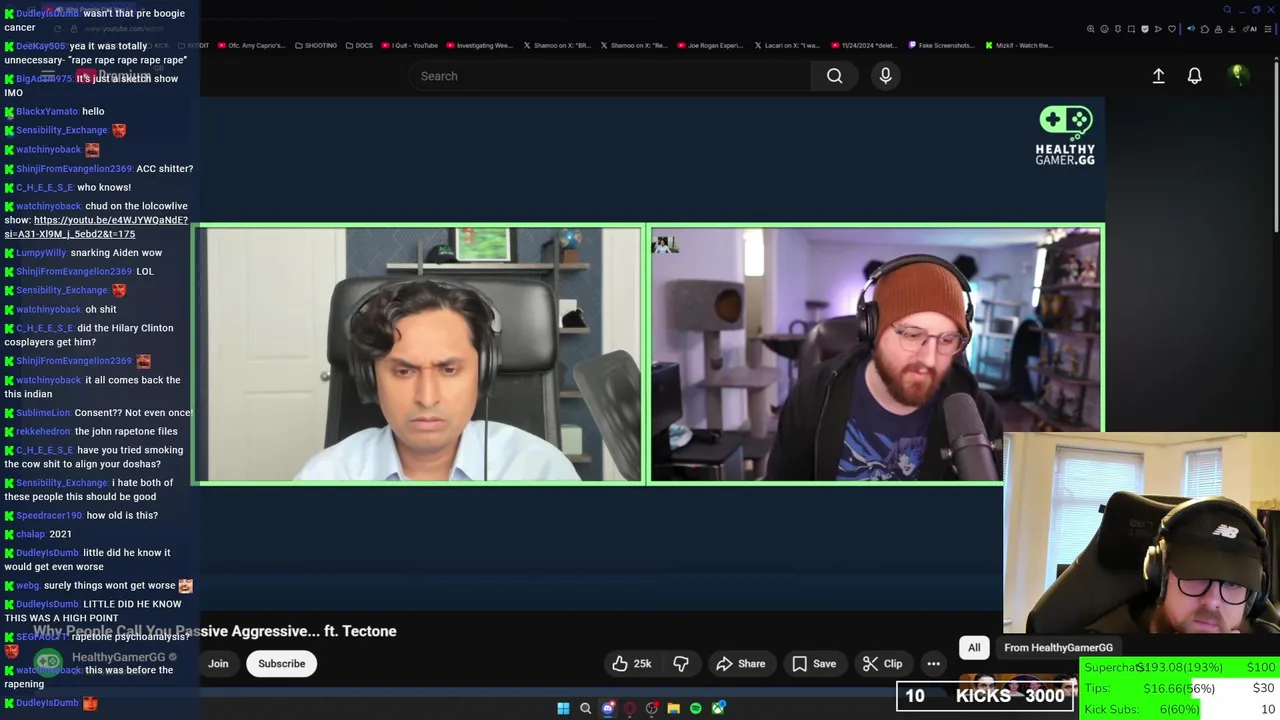Image resolution: width=1280 pixels, height=720 pixels.
Task: Open YouTube notifications bell
Action: click(1194, 76)
